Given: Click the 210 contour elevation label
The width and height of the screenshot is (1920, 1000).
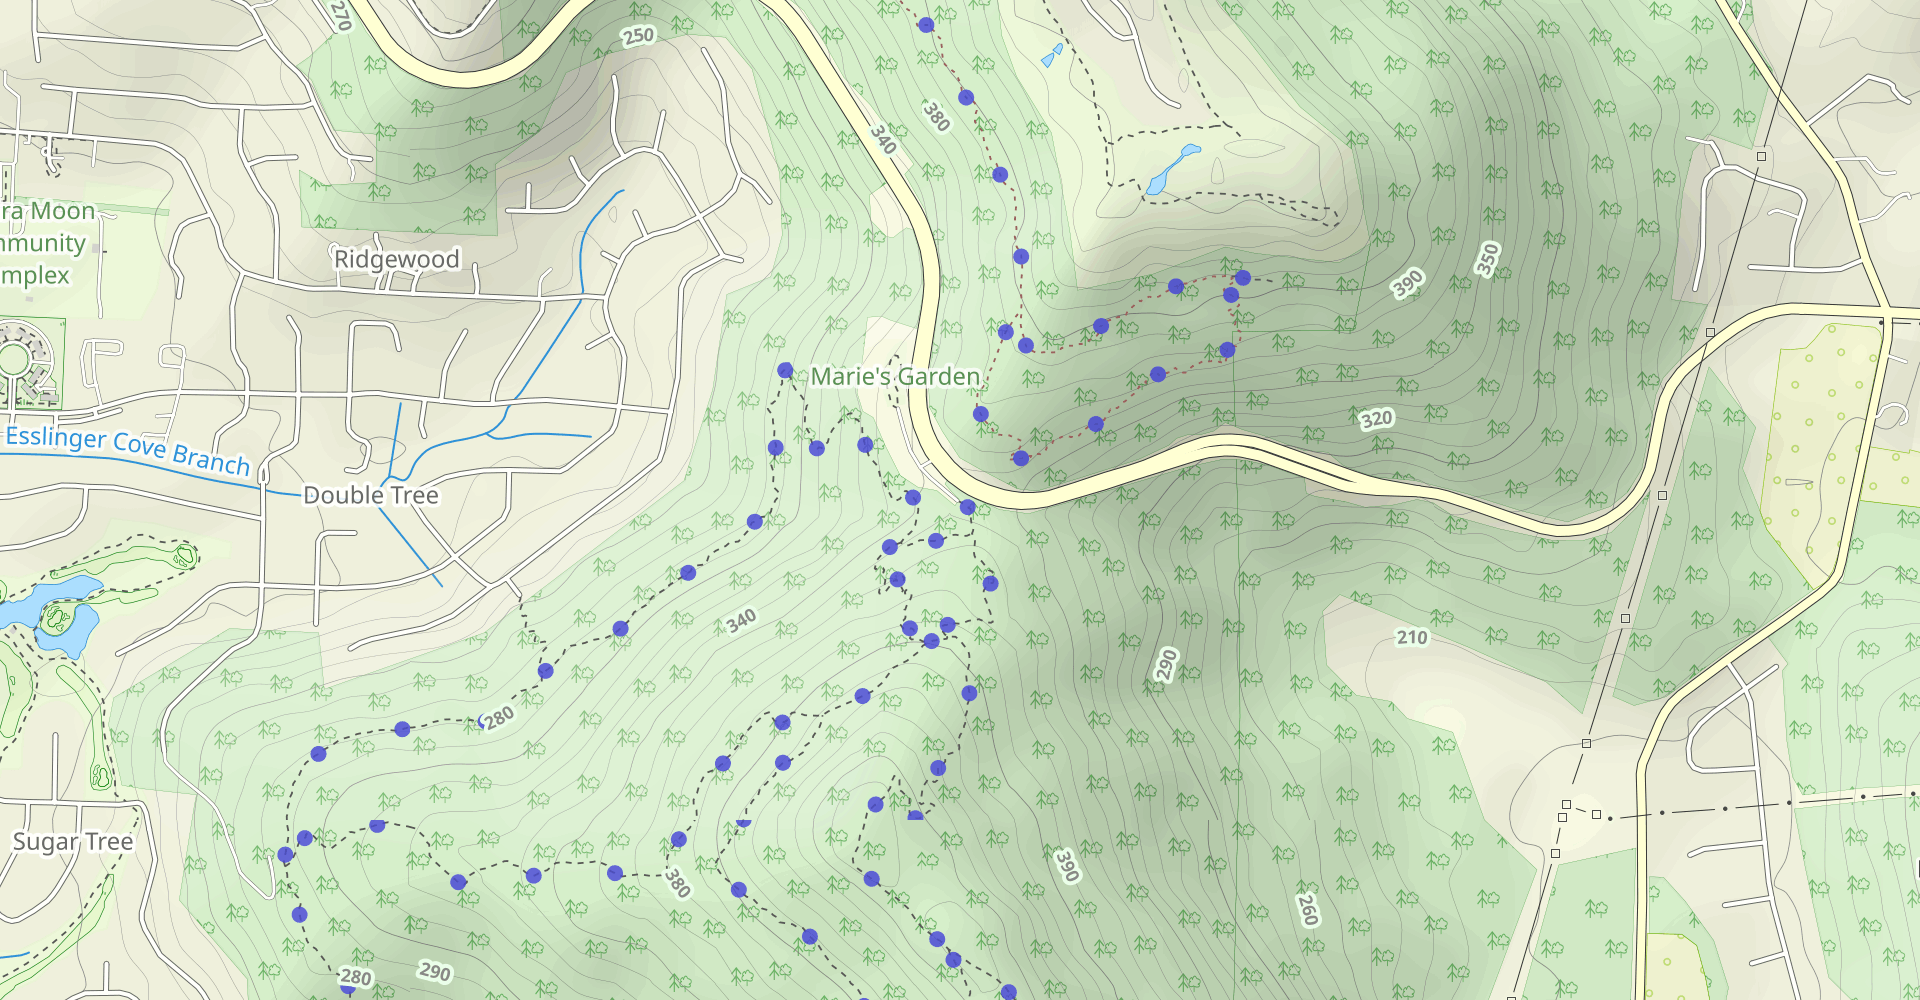Looking at the screenshot, I should [x=1412, y=637].
